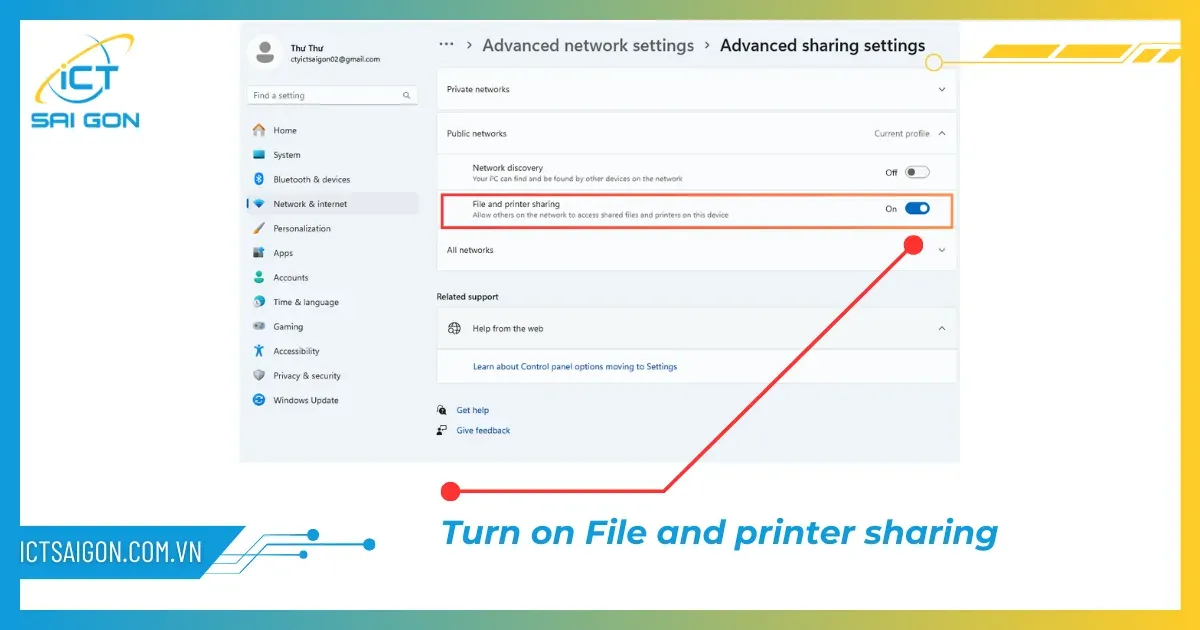
Task: Click the Give feedback link
Action: click(483, 430)
